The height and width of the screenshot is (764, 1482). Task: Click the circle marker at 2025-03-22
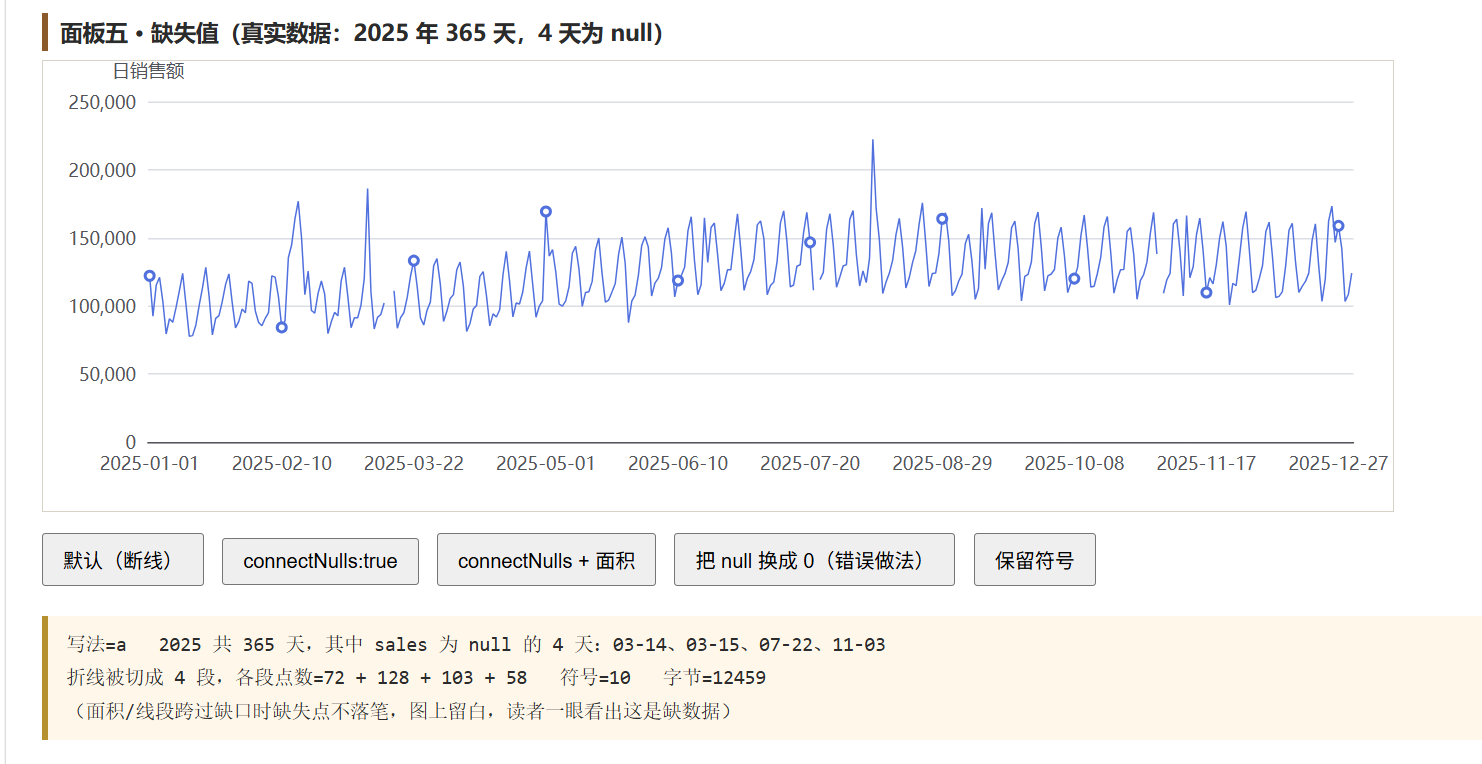pos(414,261)
